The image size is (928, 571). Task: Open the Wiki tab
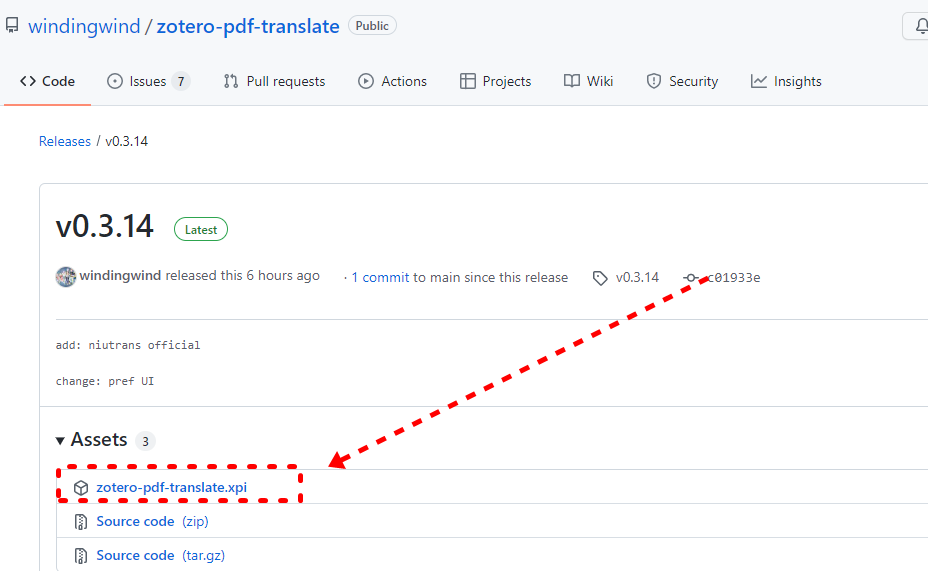pyautogui.click(x=588, y=81)
